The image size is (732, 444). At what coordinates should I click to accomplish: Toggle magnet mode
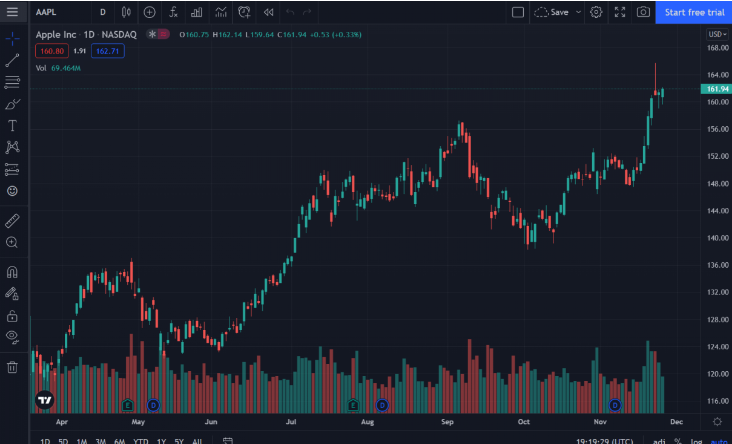(x=13, y=272)
